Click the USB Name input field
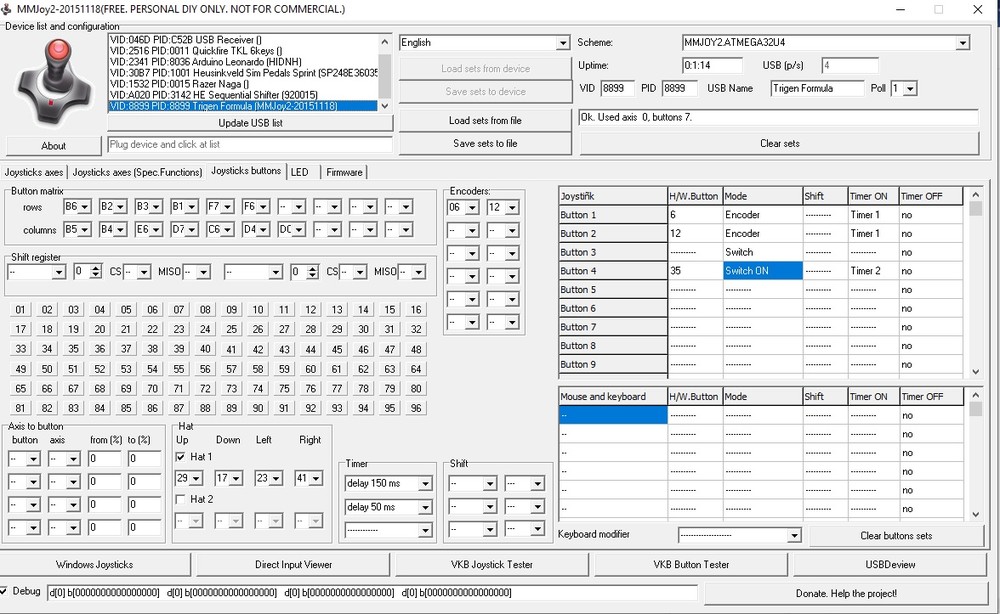The image size is (1000, 614). pos(817,88)
